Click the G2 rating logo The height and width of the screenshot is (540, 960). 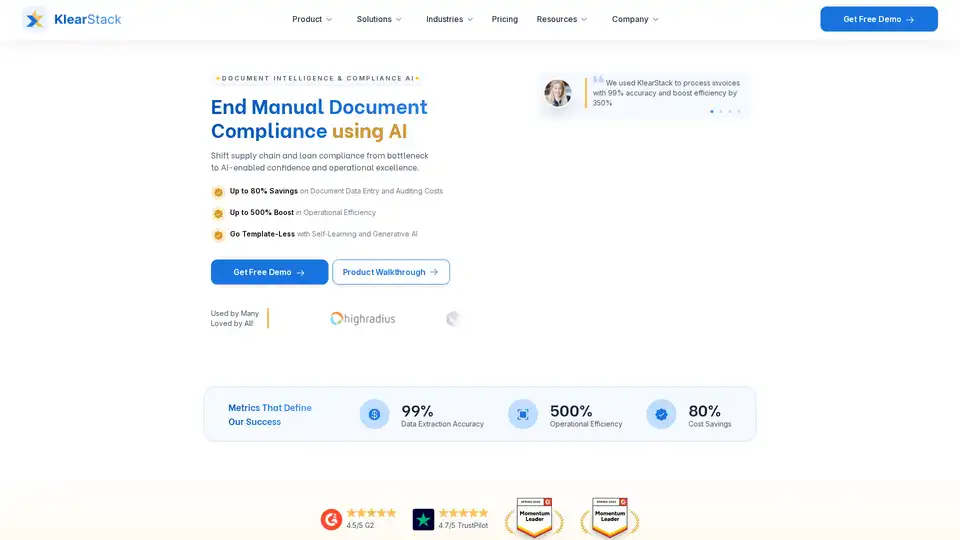point(331,519)
